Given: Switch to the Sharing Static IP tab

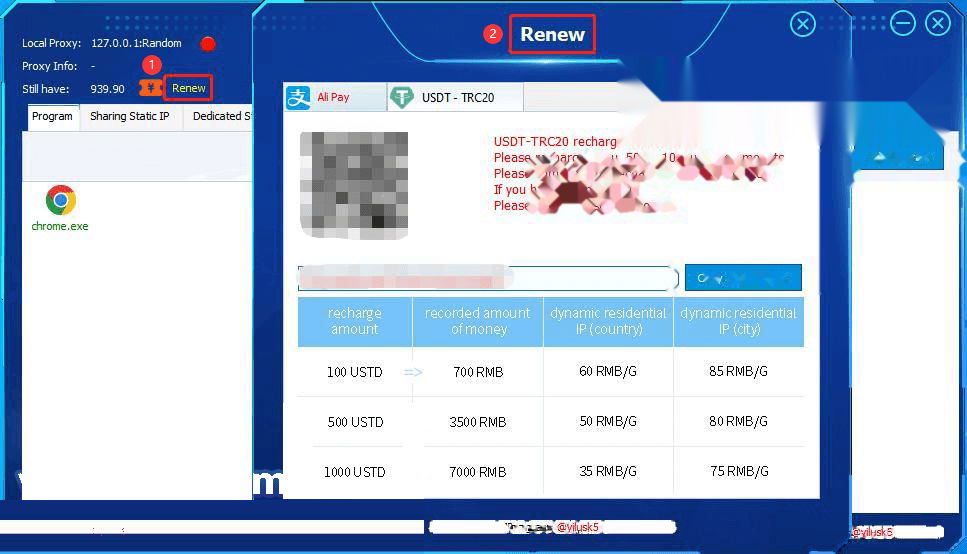Looking at the screenshot, I should point(130,116).
